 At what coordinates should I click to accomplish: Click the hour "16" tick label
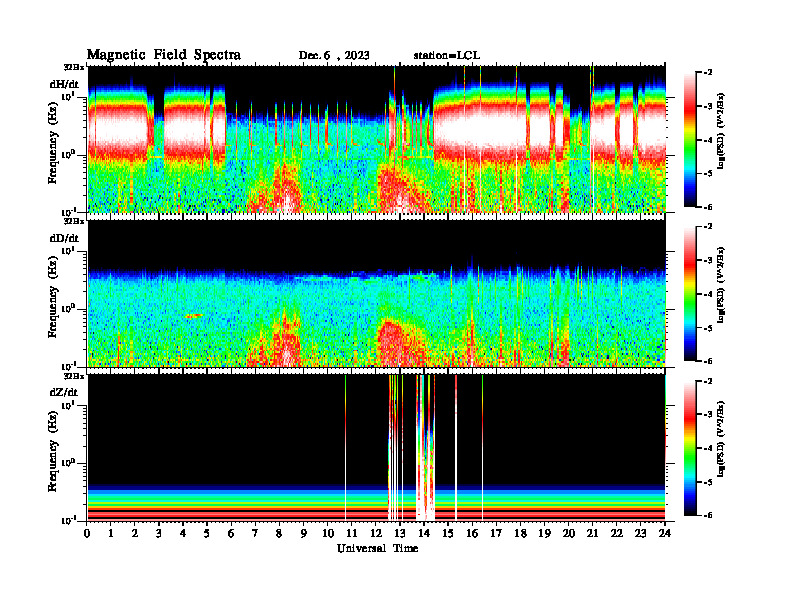(x=472, y=534)
